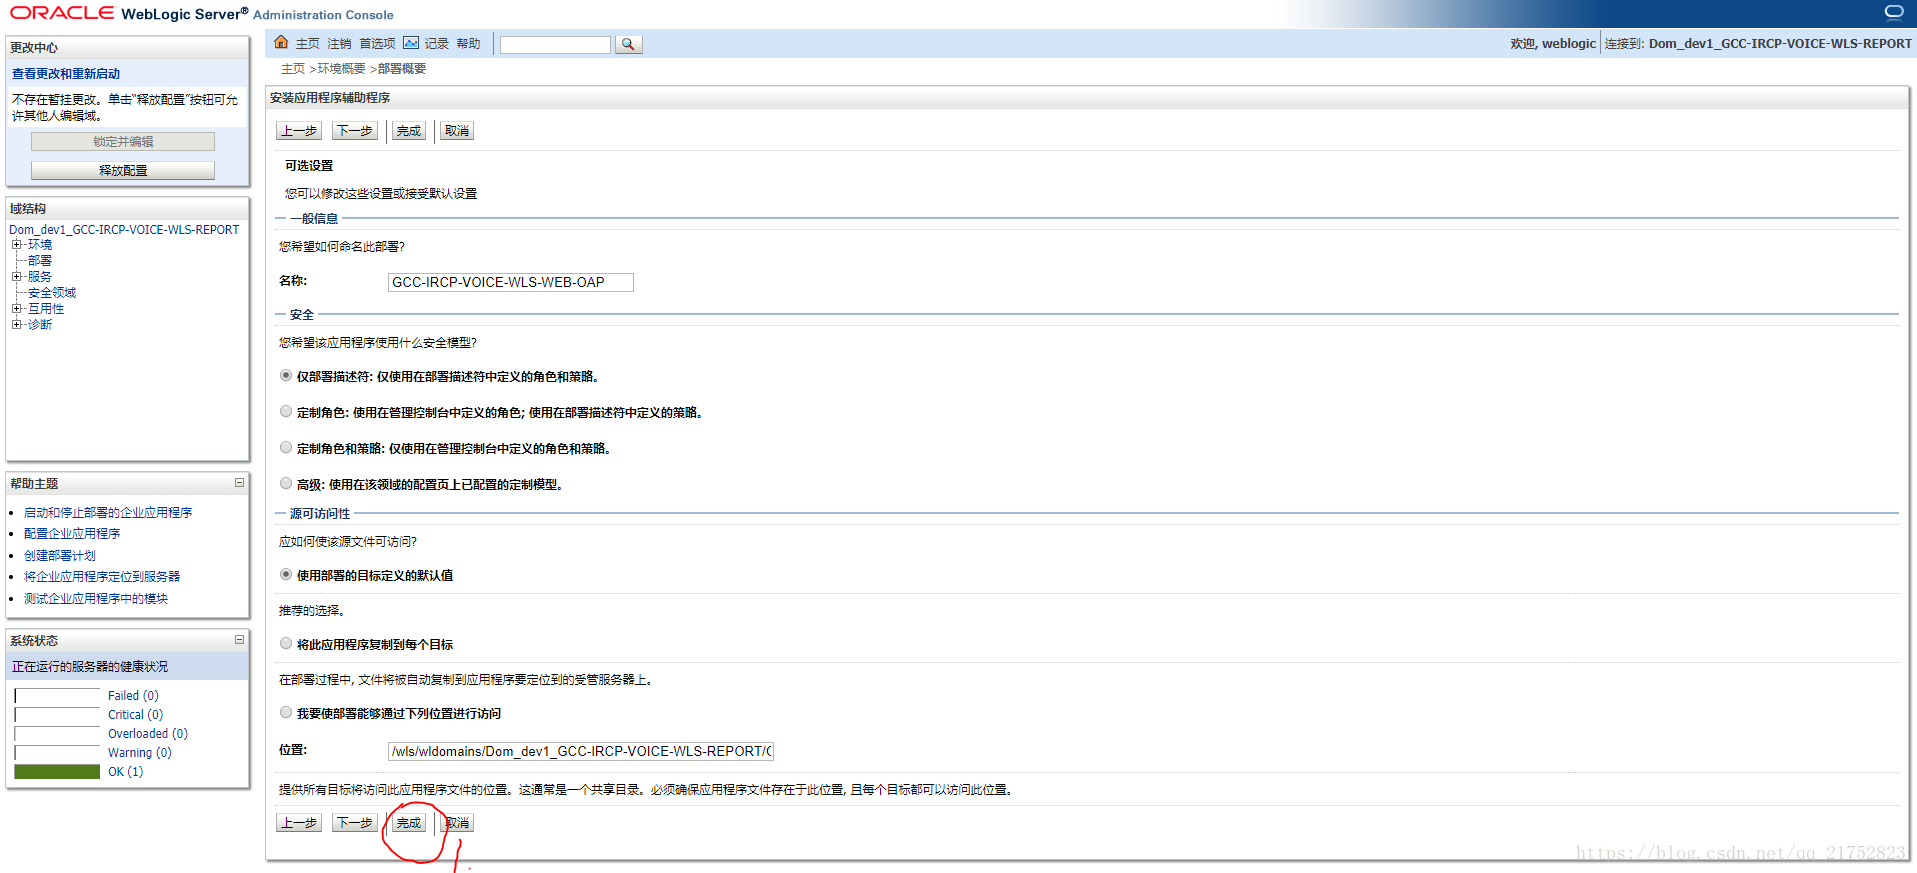Expand the 互用性 tree node
1917x873 pixels.
click(x=16, y=308)
